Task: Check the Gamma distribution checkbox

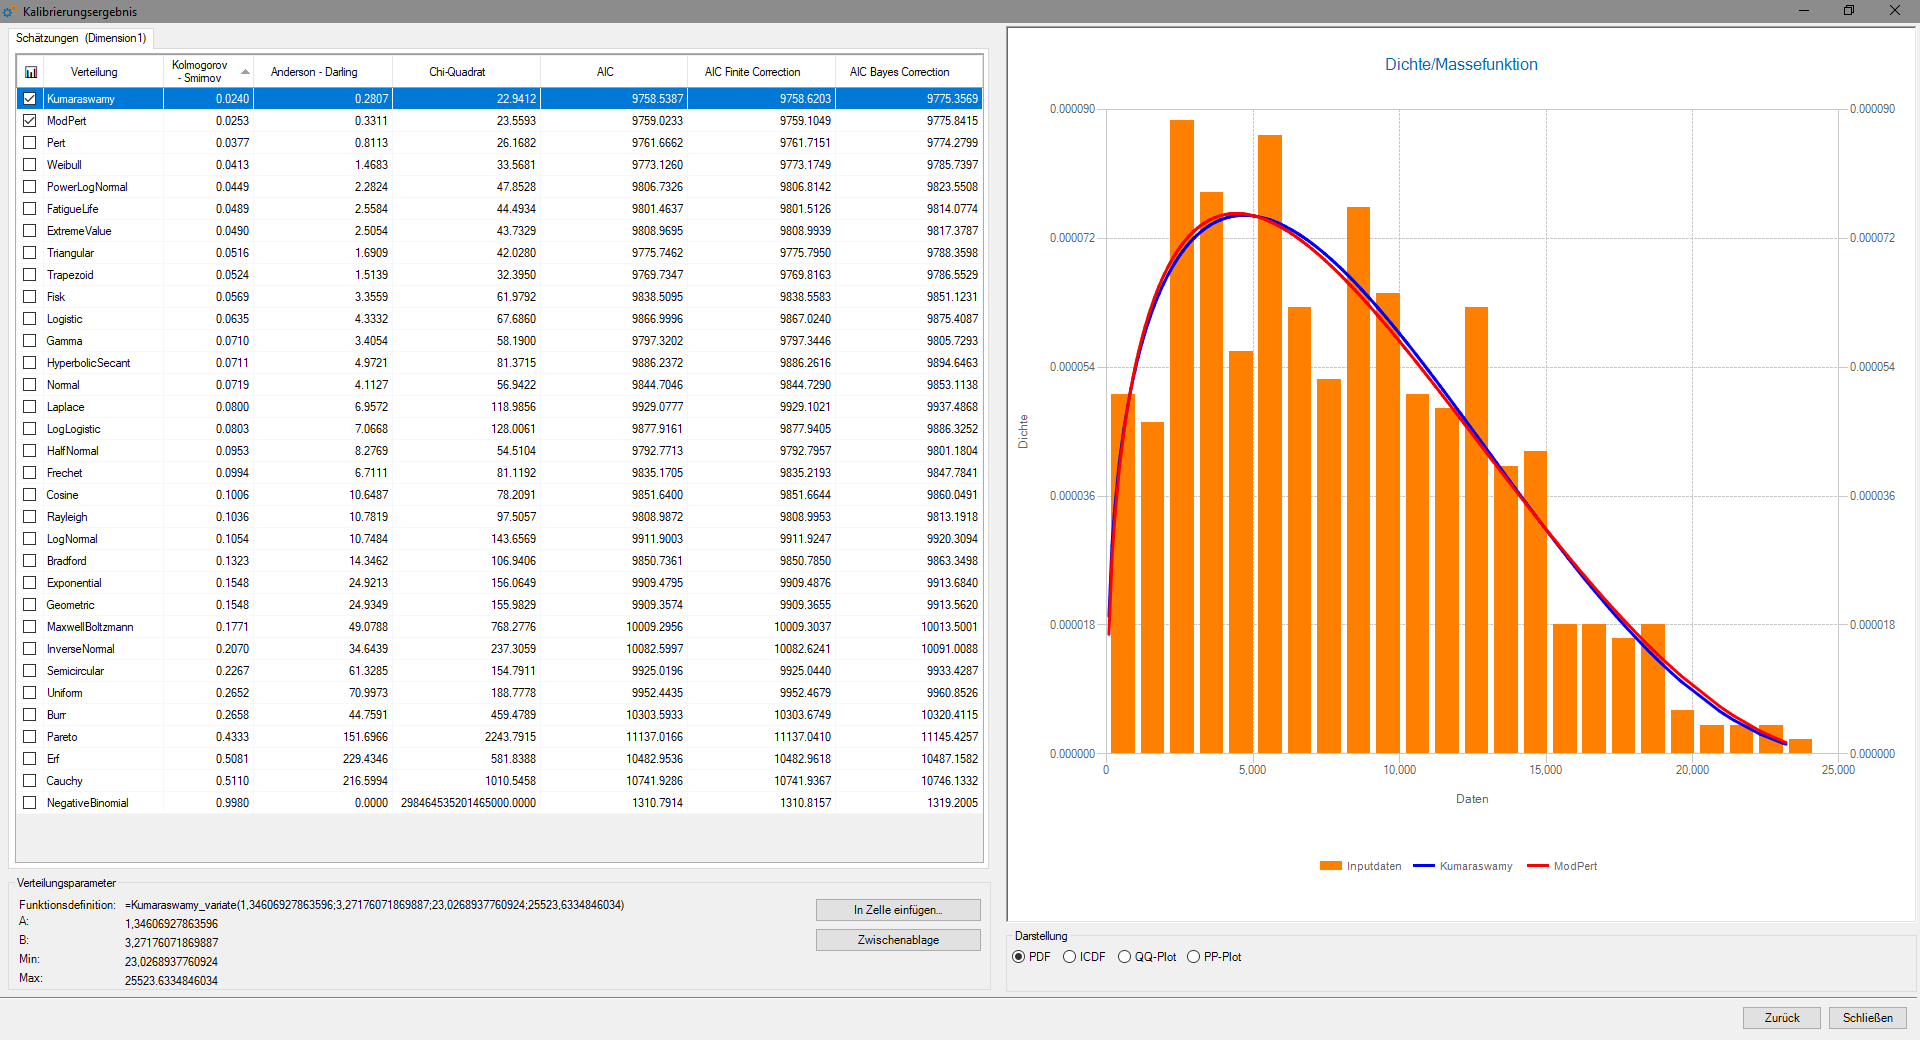Action: click(x=30, y=341)
